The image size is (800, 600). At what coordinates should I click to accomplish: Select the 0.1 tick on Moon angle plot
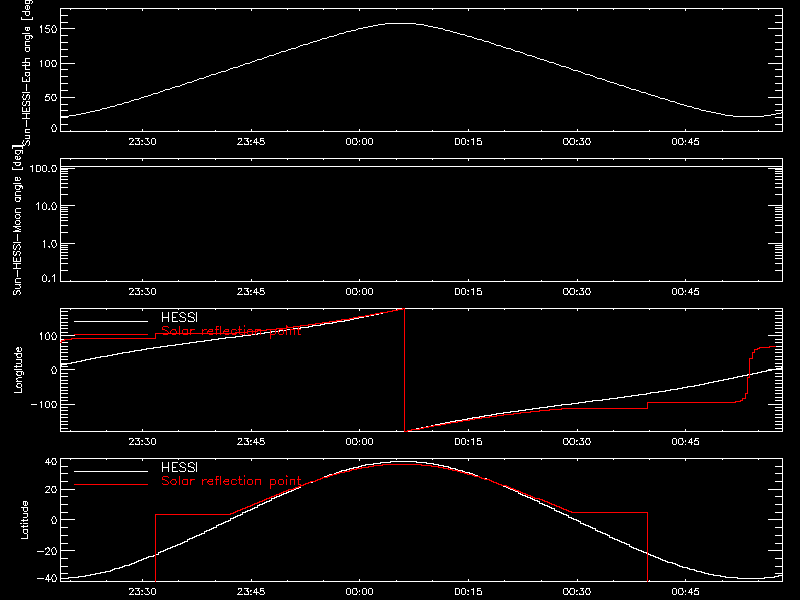pos(49,278)
